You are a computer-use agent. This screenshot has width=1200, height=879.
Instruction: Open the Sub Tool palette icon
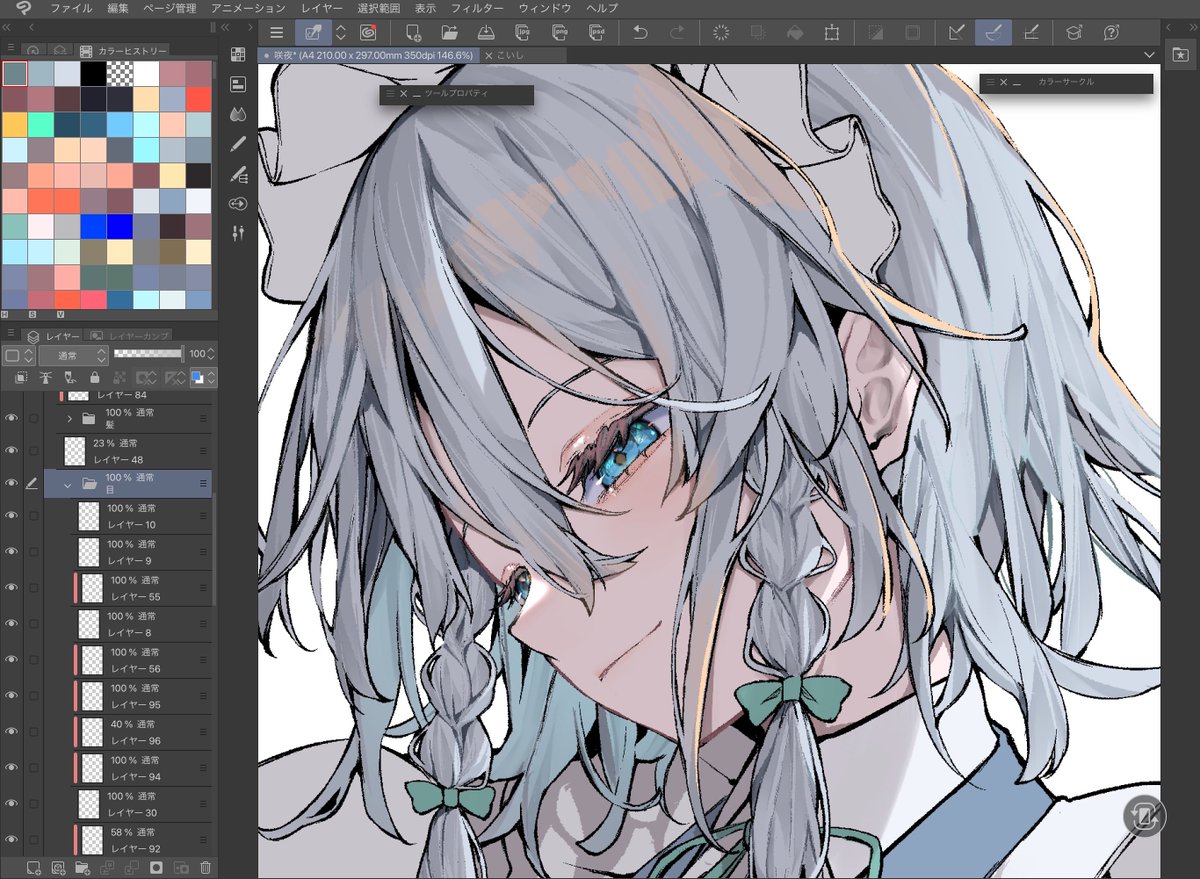(238, 84)
